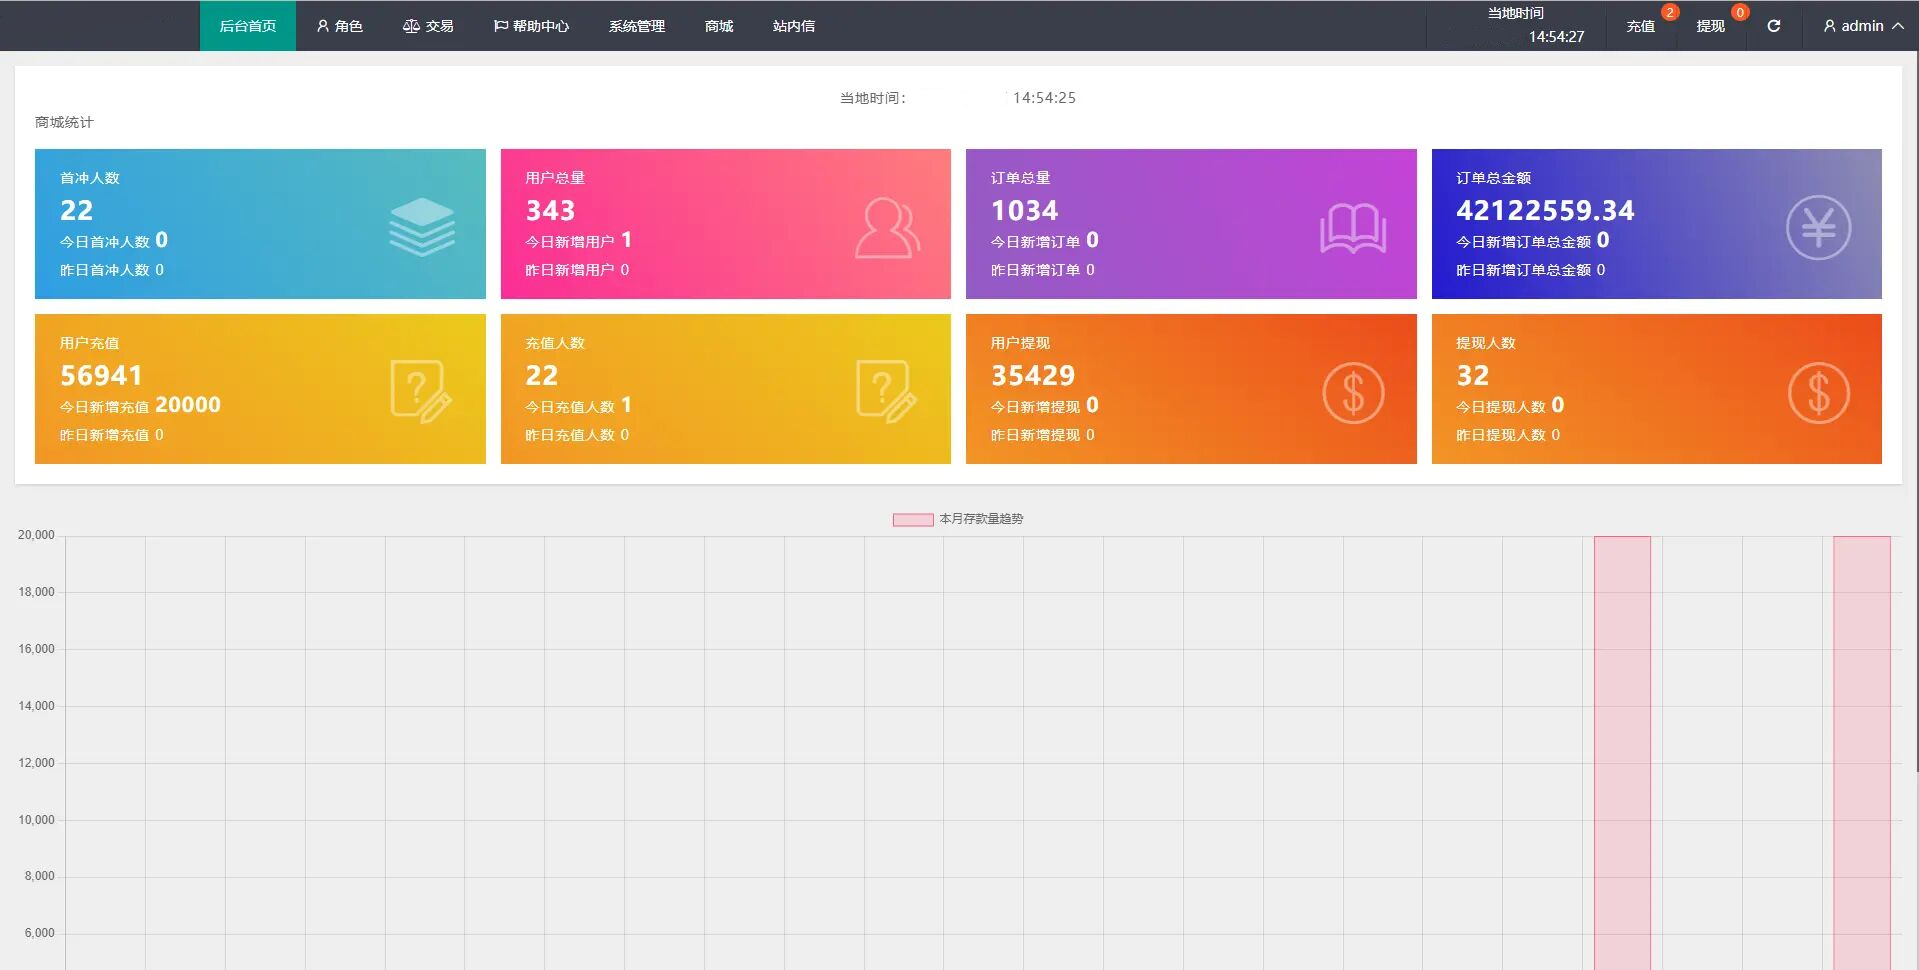Click the refresh icon in the top bar
The width and height of the screenshot is (1919, 970).
pos(1773,26)
